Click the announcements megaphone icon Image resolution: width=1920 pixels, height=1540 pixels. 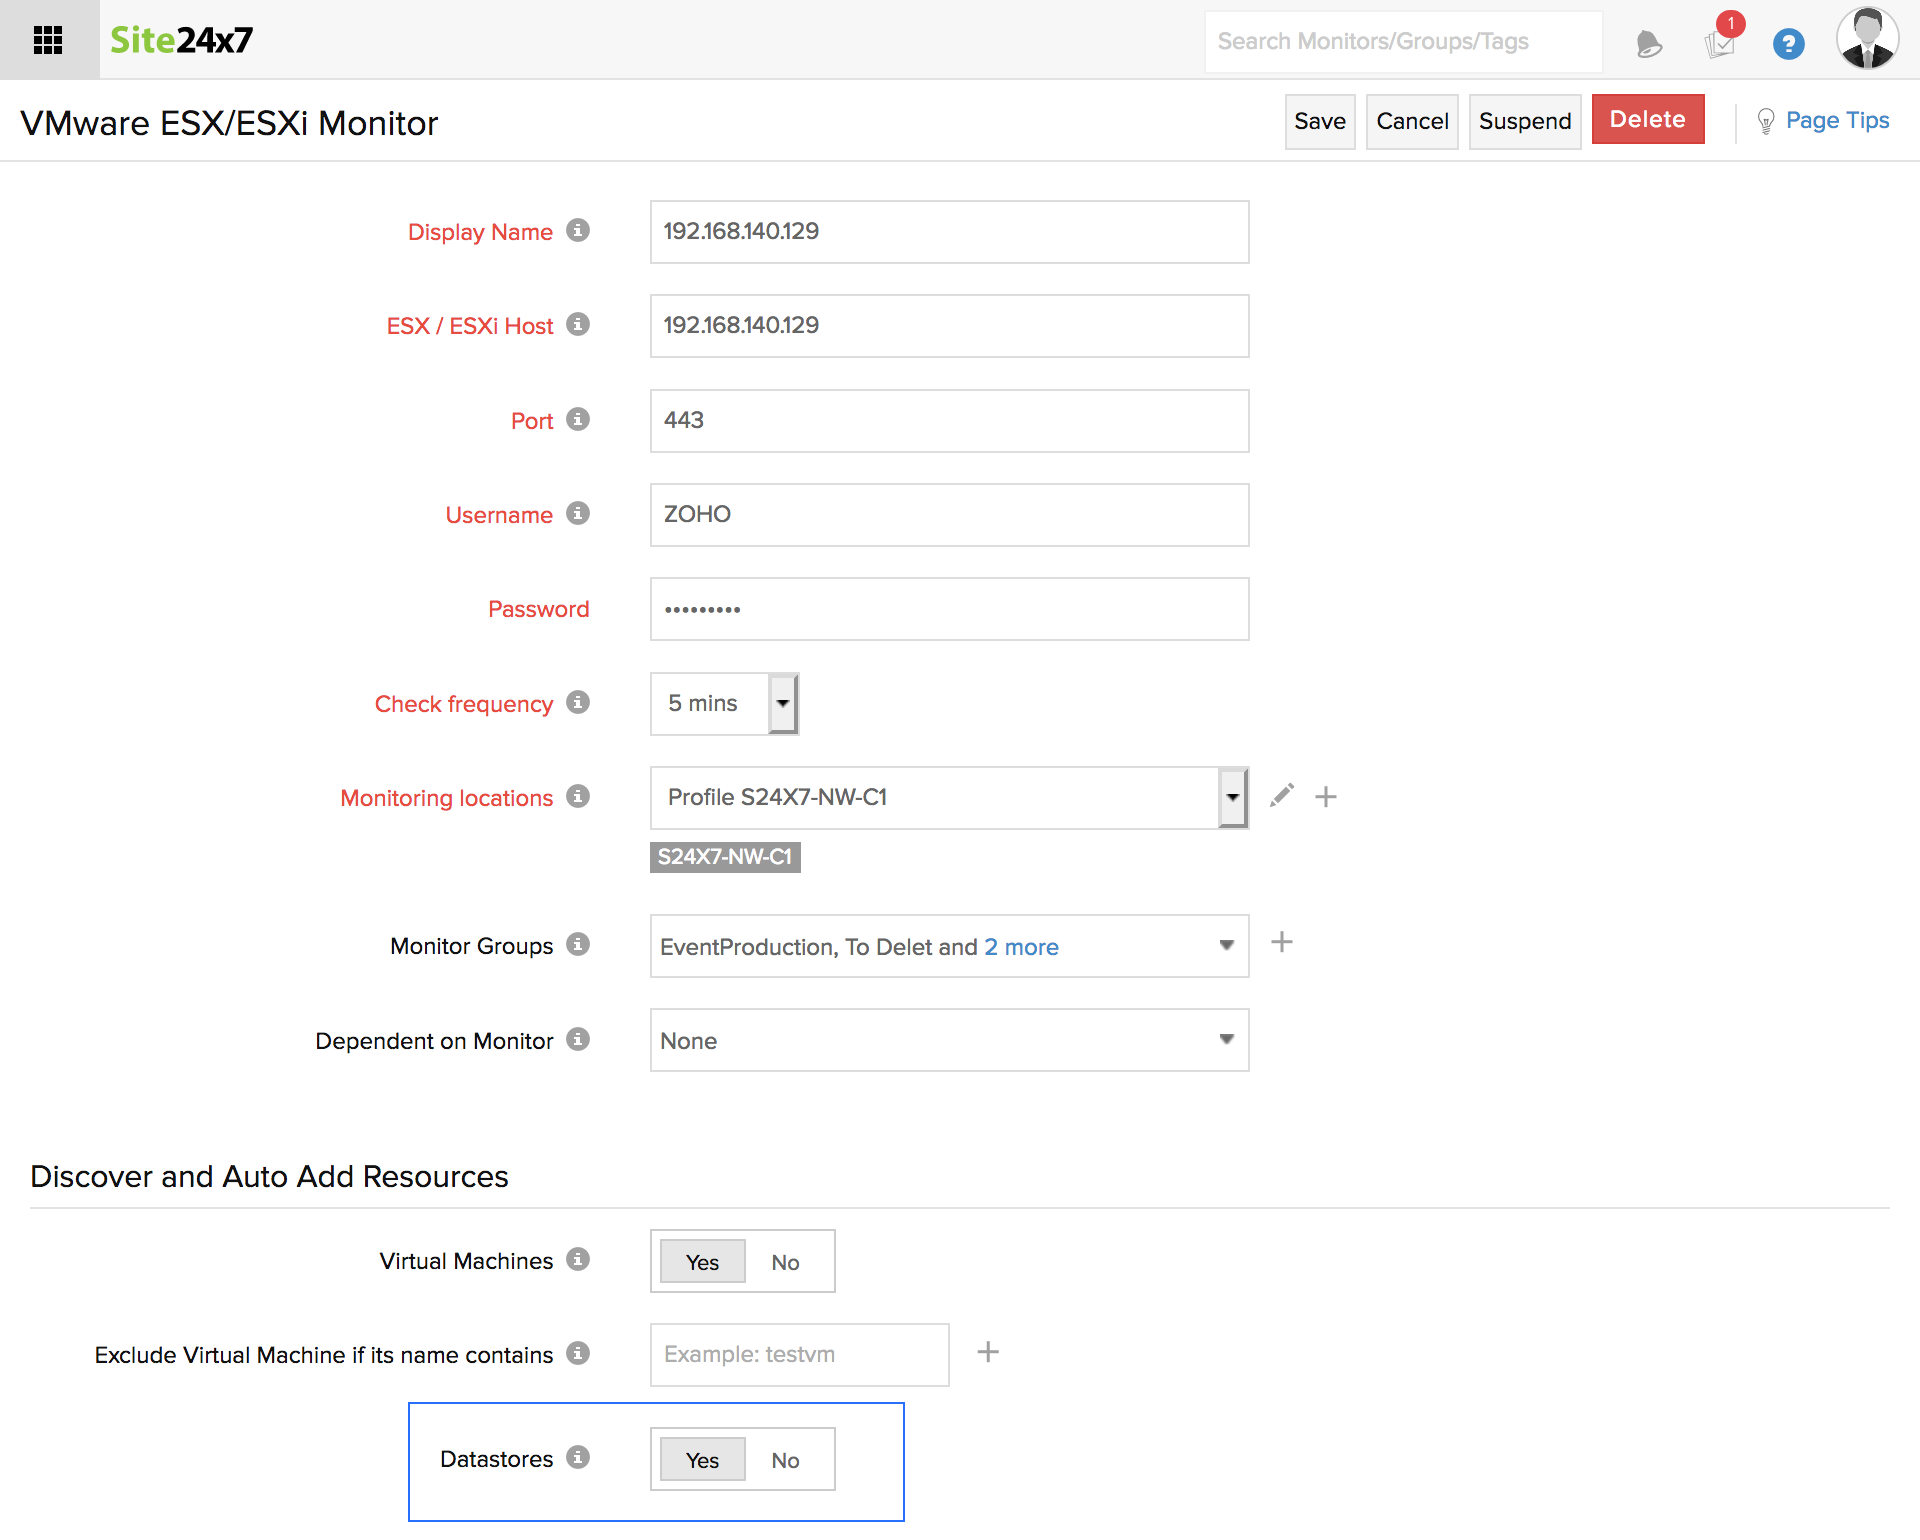[x=1649, y=44]
